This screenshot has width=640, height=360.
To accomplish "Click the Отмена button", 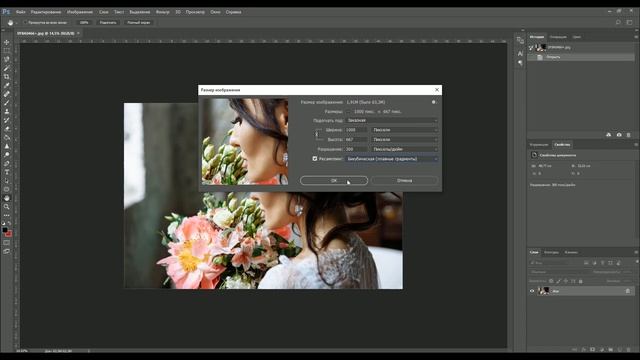I will [404, 180].
